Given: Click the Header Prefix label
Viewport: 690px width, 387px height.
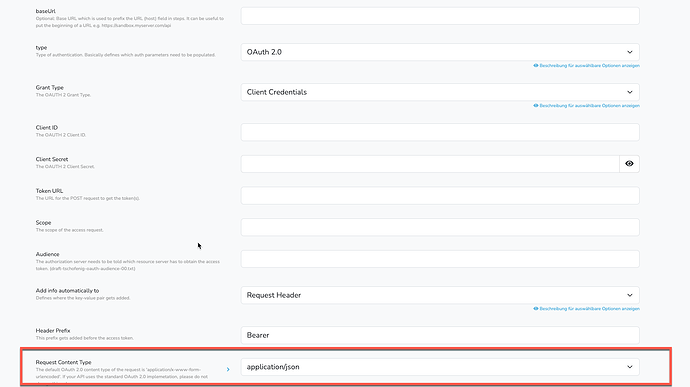Looking at the screenshot, I should click(x=53, y=331).
